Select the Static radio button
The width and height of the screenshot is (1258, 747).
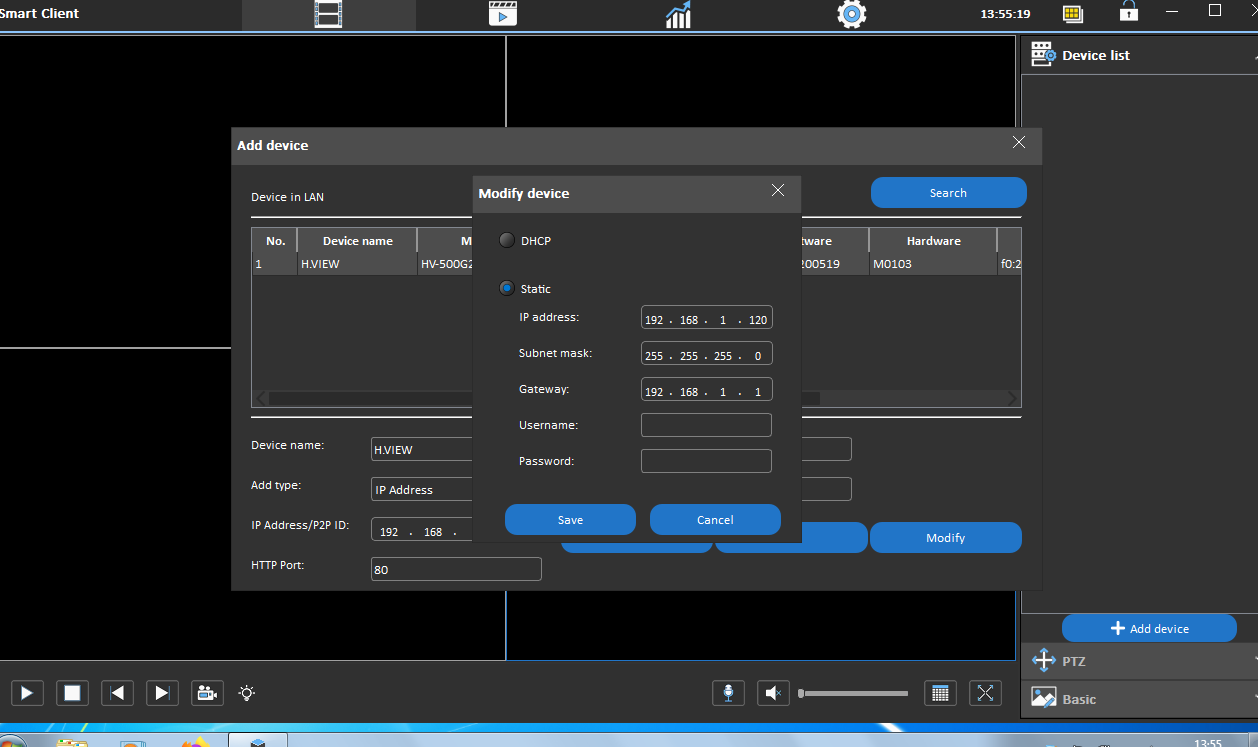point(507,288)
